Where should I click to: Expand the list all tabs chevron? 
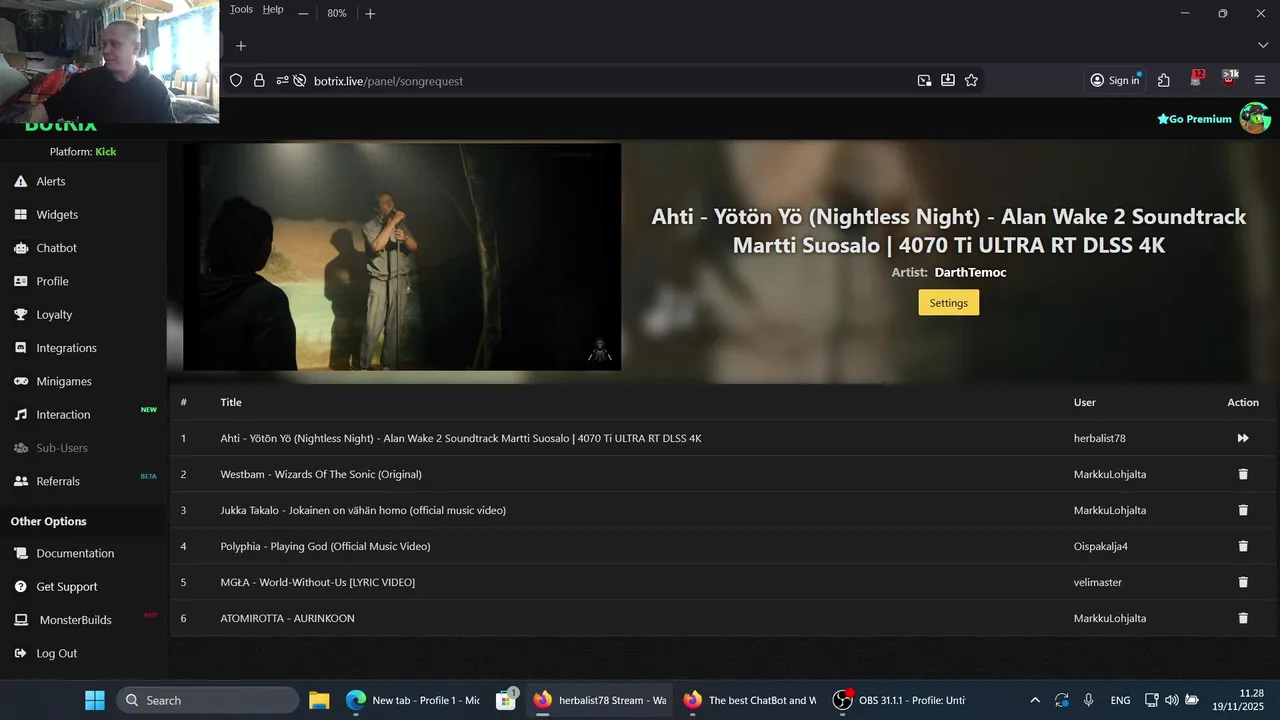(x=1262, y=46)
